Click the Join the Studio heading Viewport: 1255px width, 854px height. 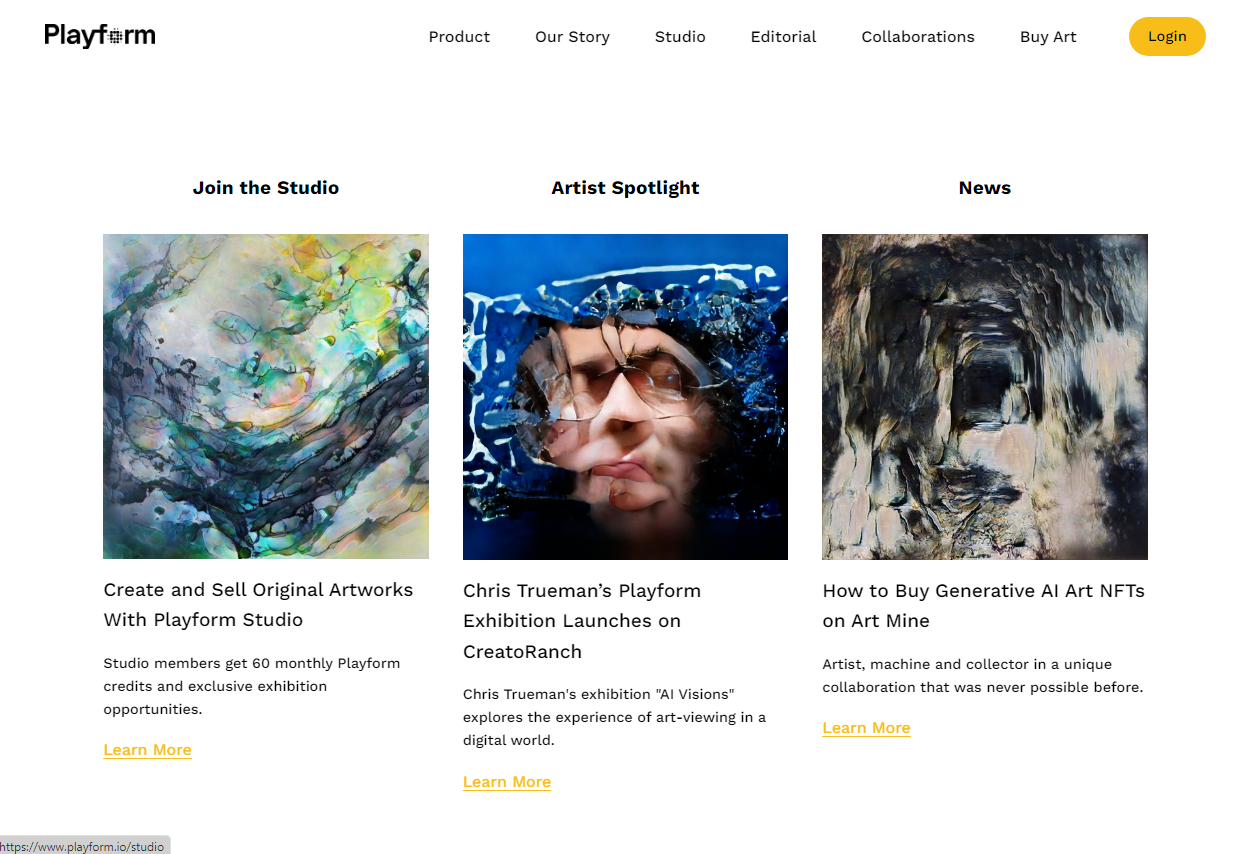tap(266, 188)
